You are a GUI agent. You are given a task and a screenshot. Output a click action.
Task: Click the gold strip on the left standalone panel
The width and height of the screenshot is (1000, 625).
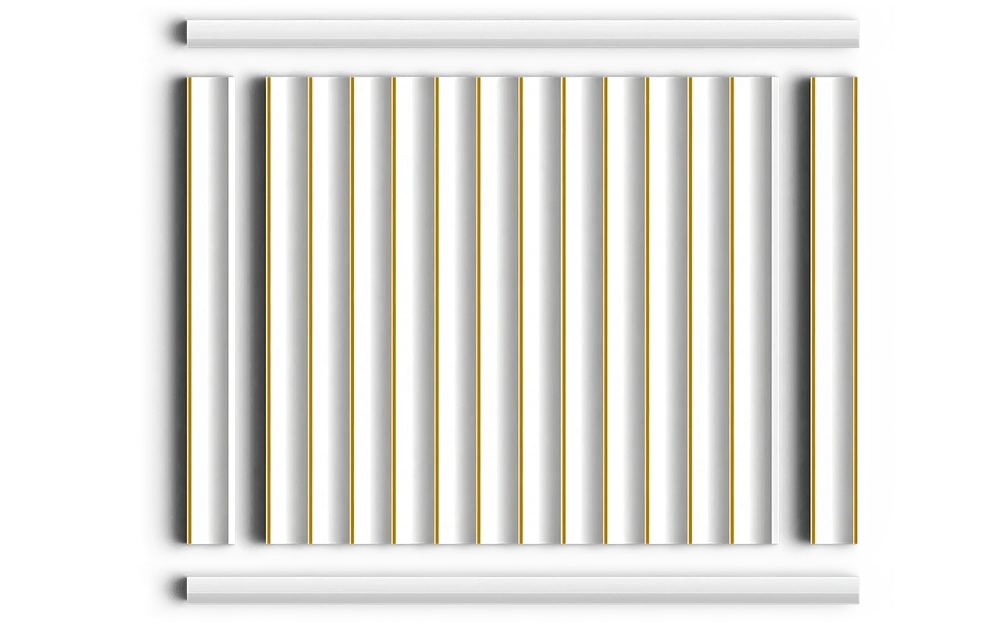click(189, 310)
